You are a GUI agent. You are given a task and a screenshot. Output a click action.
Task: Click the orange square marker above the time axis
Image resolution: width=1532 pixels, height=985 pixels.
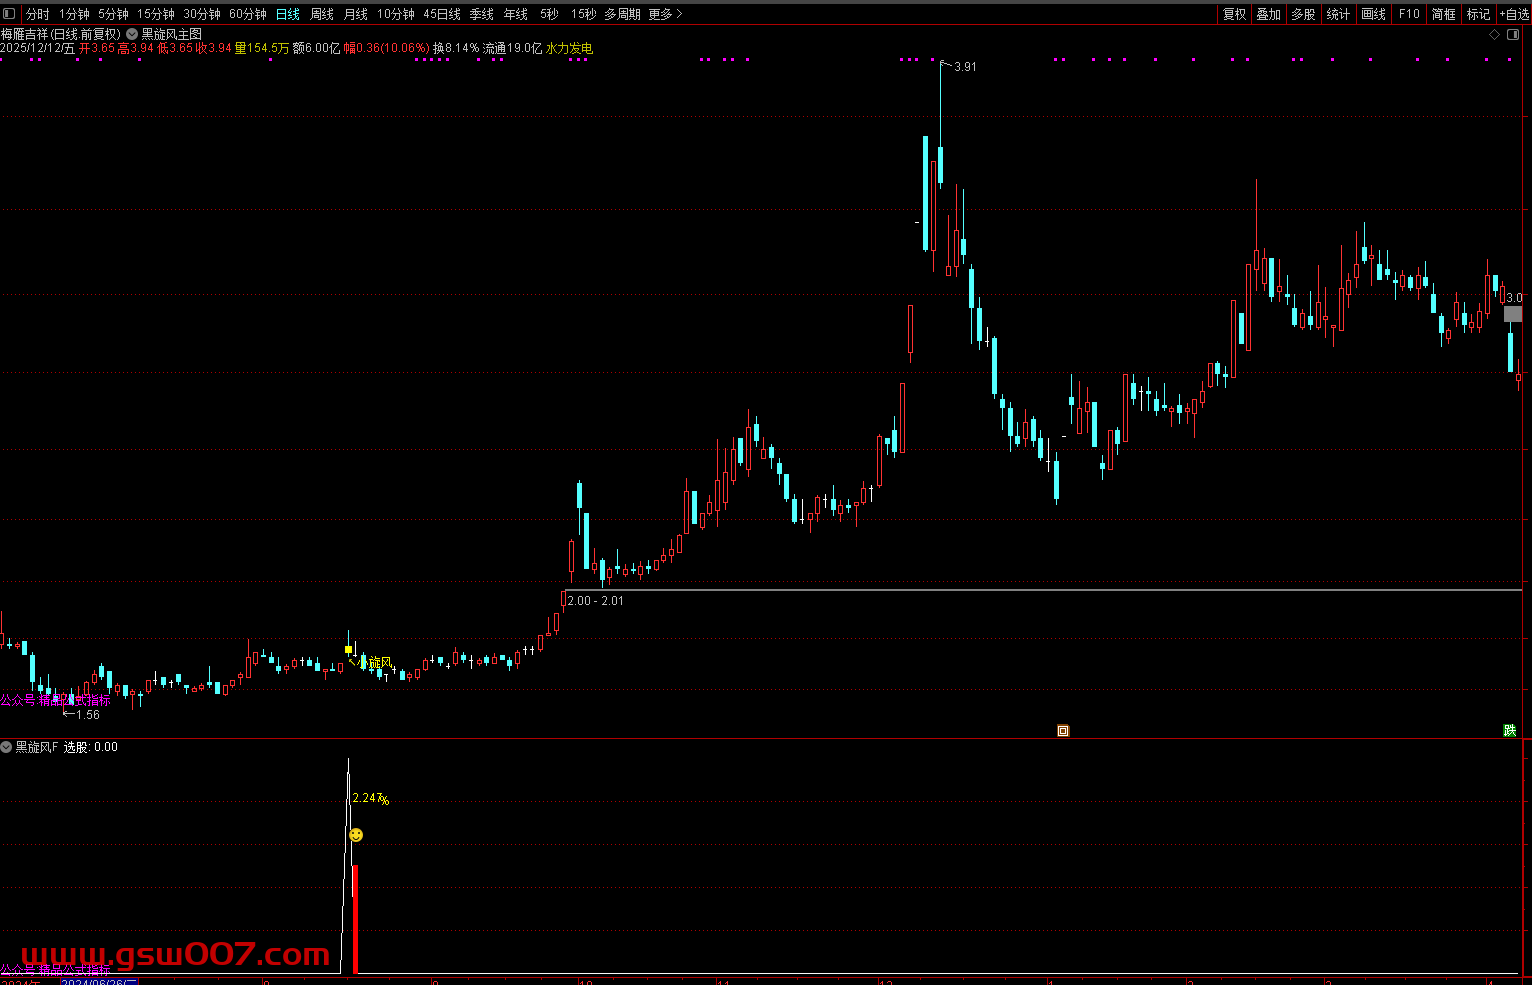[1063, 731]
